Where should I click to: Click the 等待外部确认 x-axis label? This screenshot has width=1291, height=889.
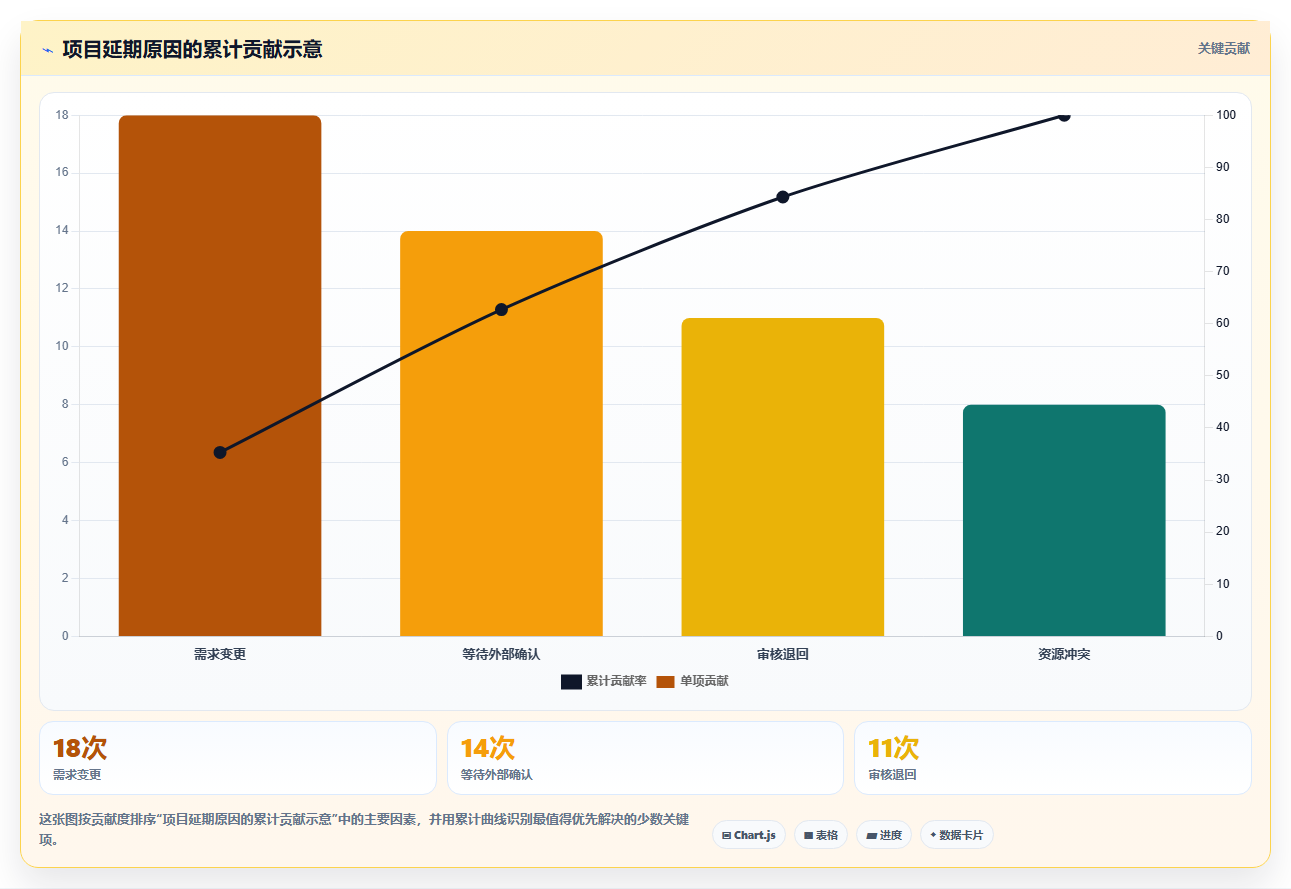[x=501, y=654]
